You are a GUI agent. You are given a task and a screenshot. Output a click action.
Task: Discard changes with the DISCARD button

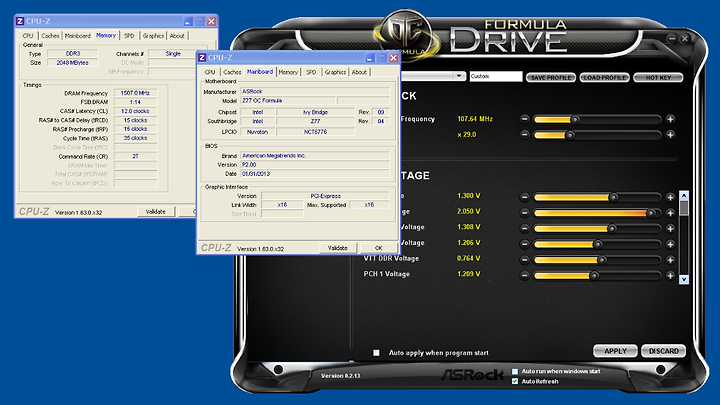pos(664,351)
